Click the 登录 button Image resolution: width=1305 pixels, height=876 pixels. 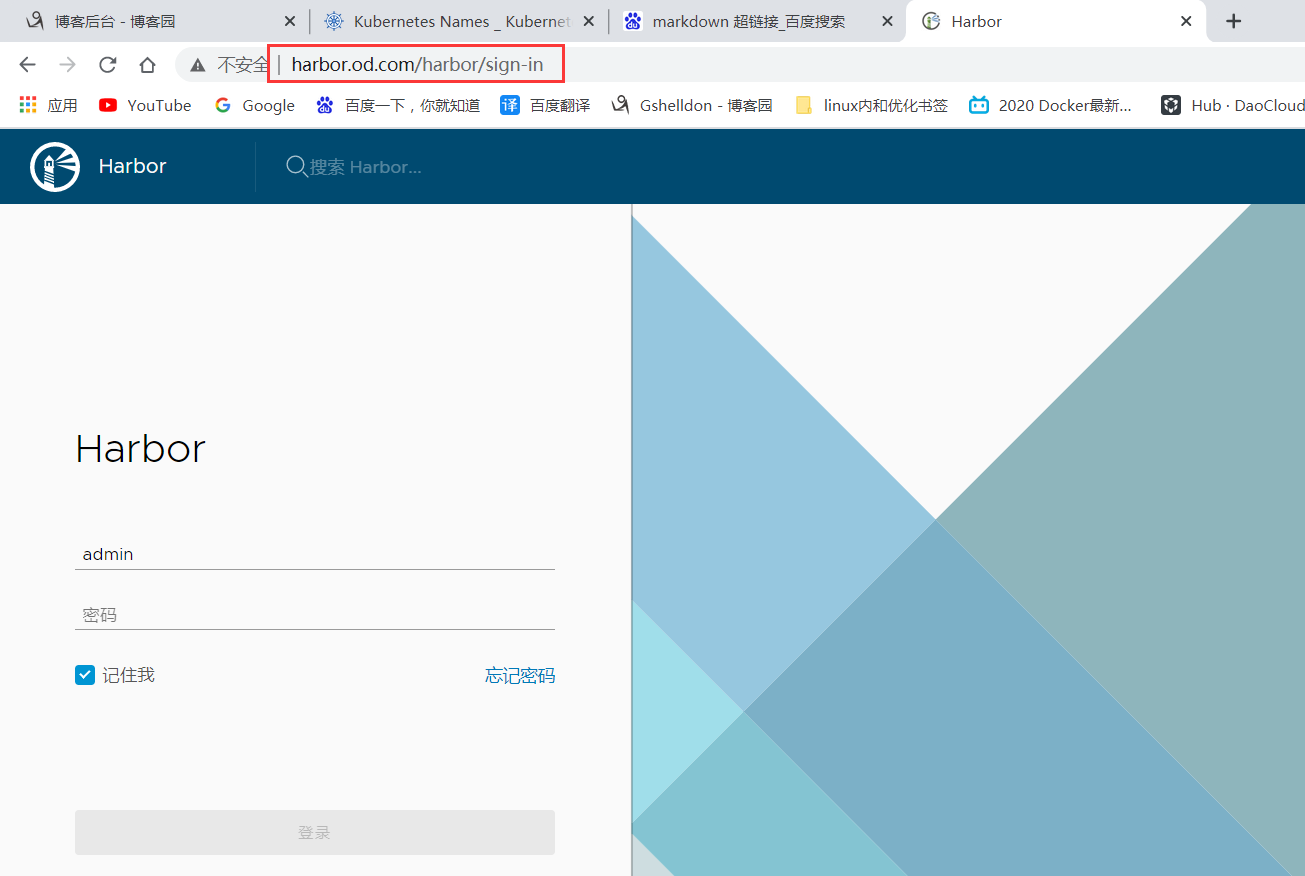point(315,832)
